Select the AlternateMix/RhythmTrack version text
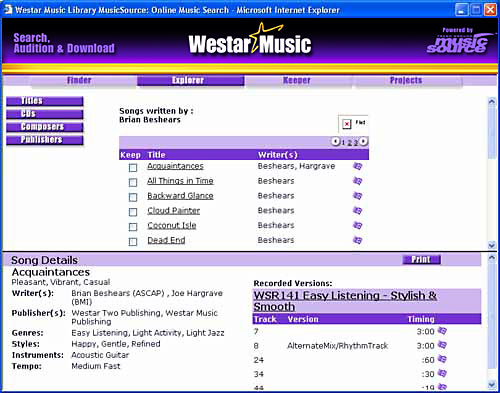500x393 pixels. (337, 346)
